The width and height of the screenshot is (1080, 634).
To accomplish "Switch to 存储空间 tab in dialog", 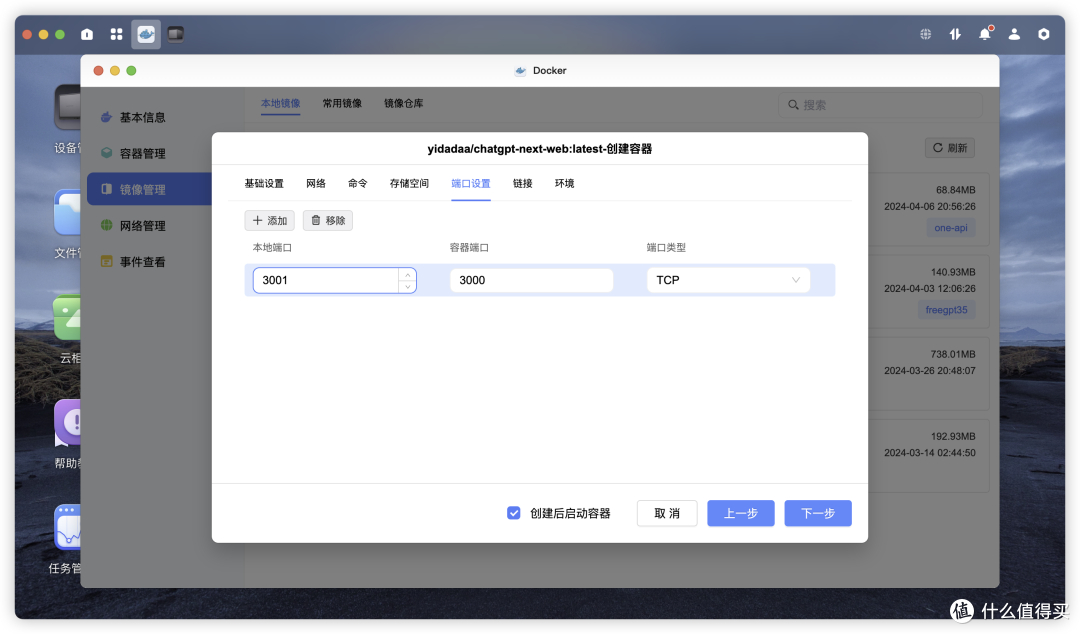I will click(409, 183).
